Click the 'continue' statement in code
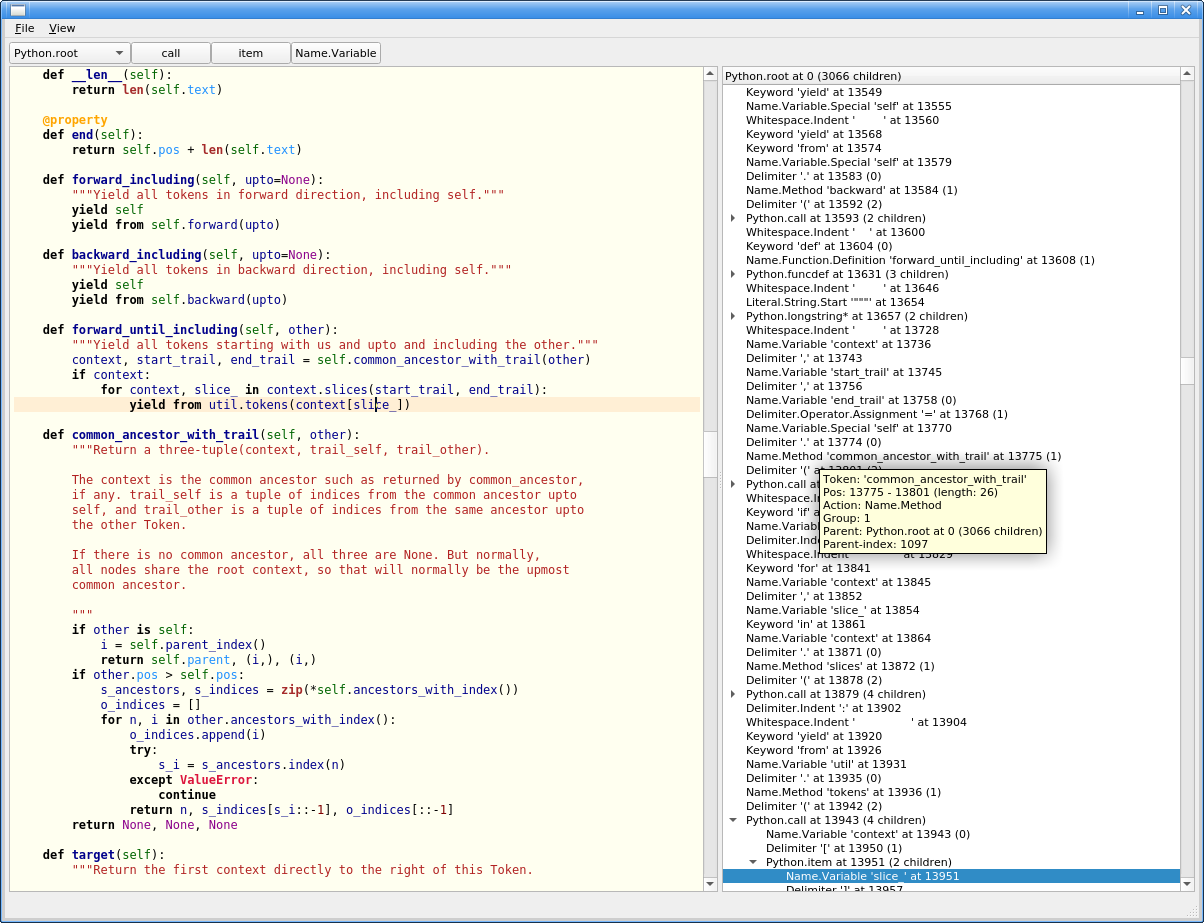This screenshot has width=1204, height=923. point(187,795)
